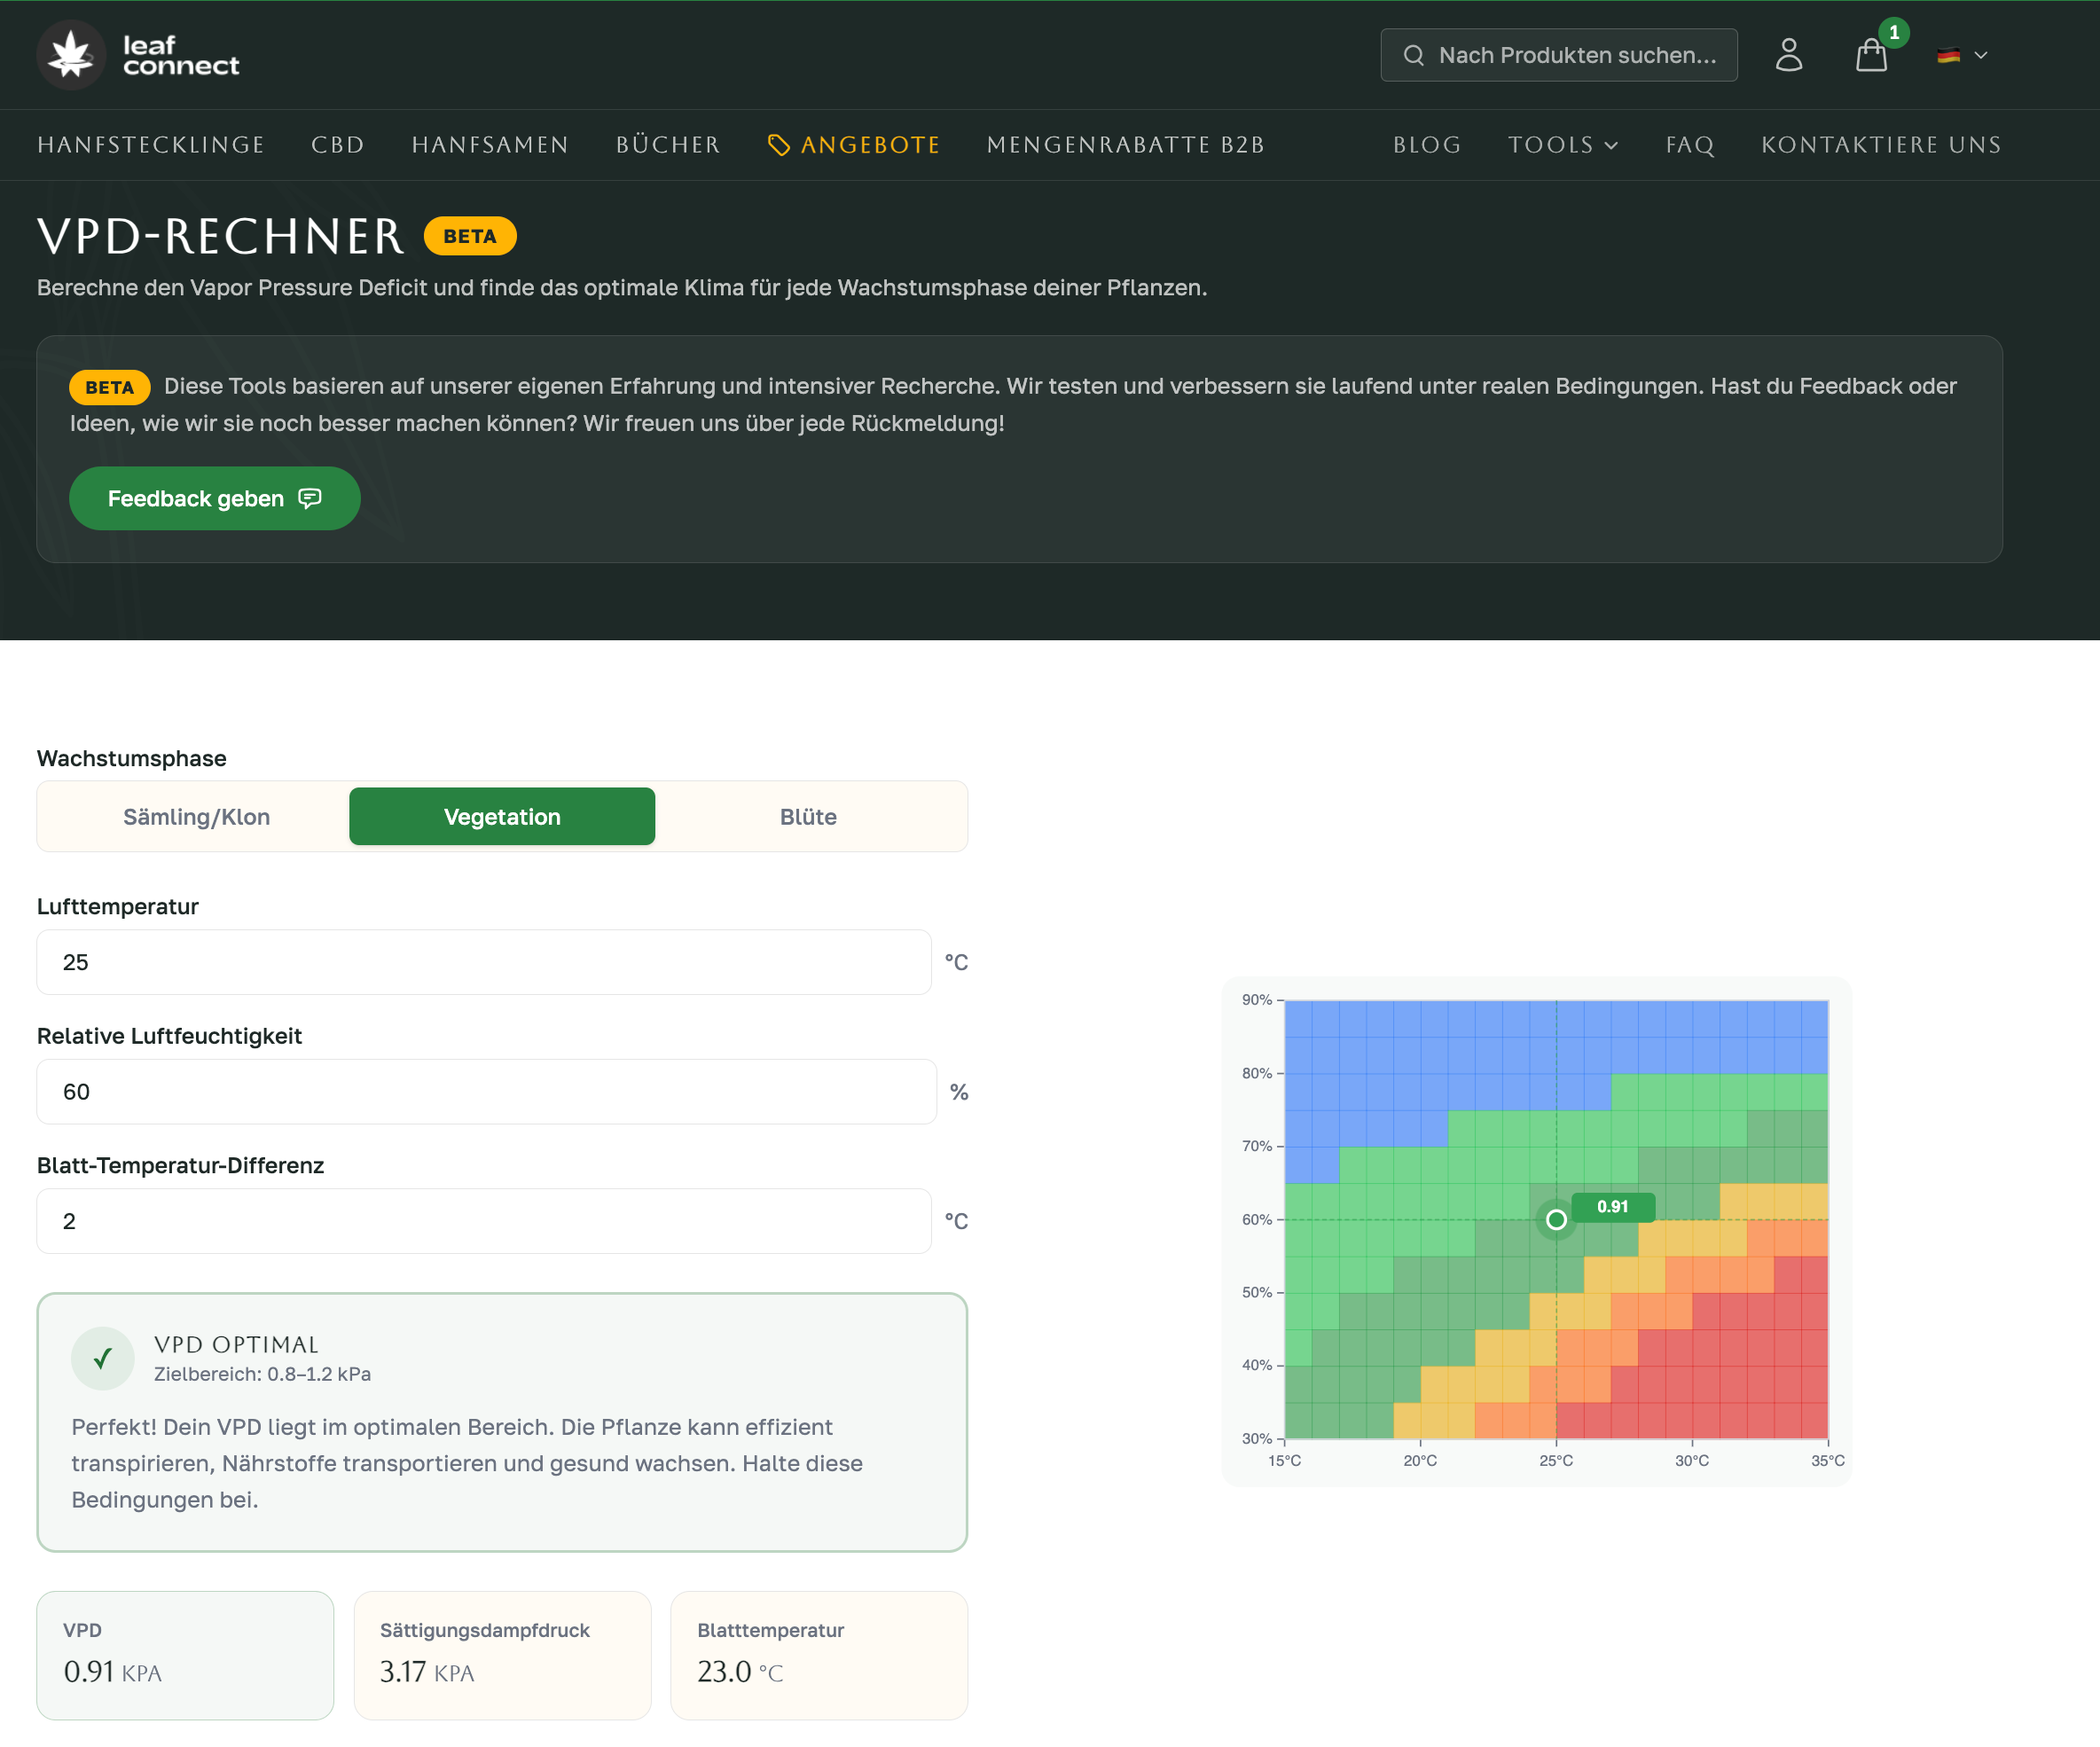
Task: Select the Vegetation growth phase
Action: tap(502, 817)
